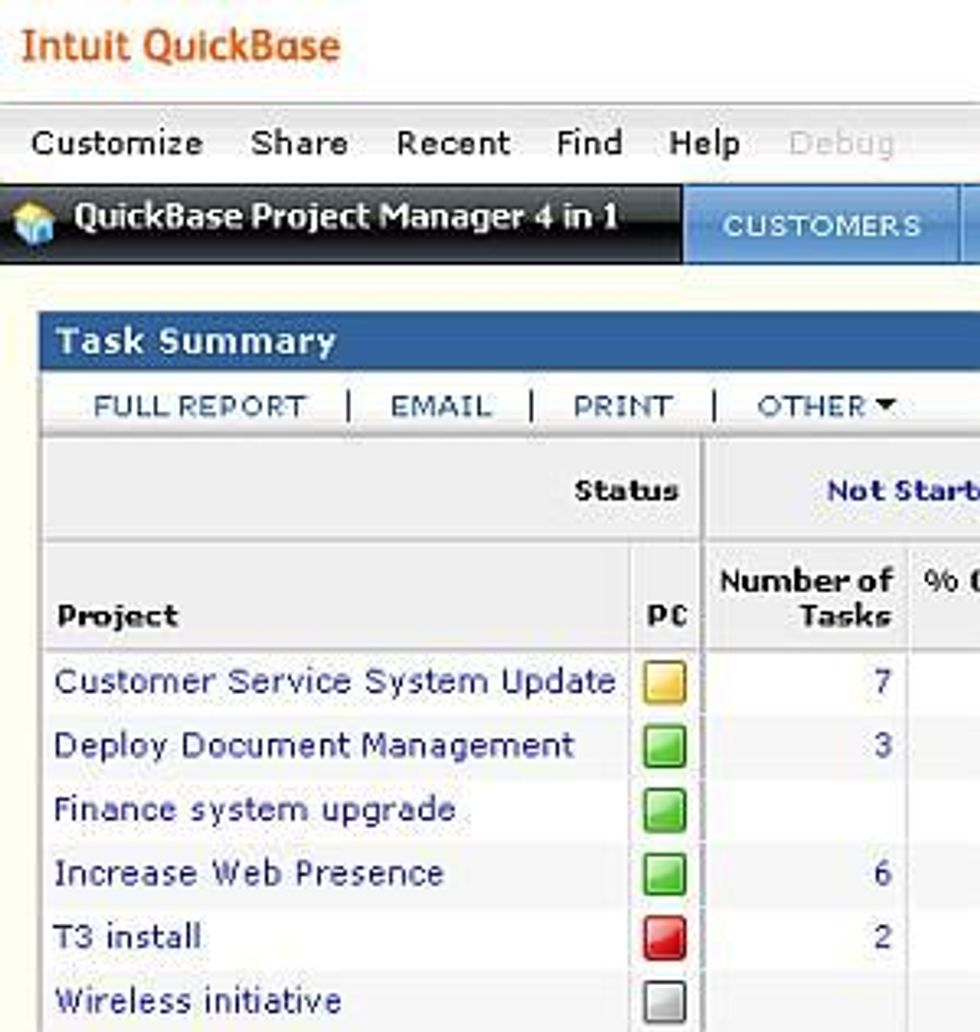Click green status icon for Increase Web Presence
Image resolution: width=980 pixels, height=1032 pixels.
click(665, 874)
